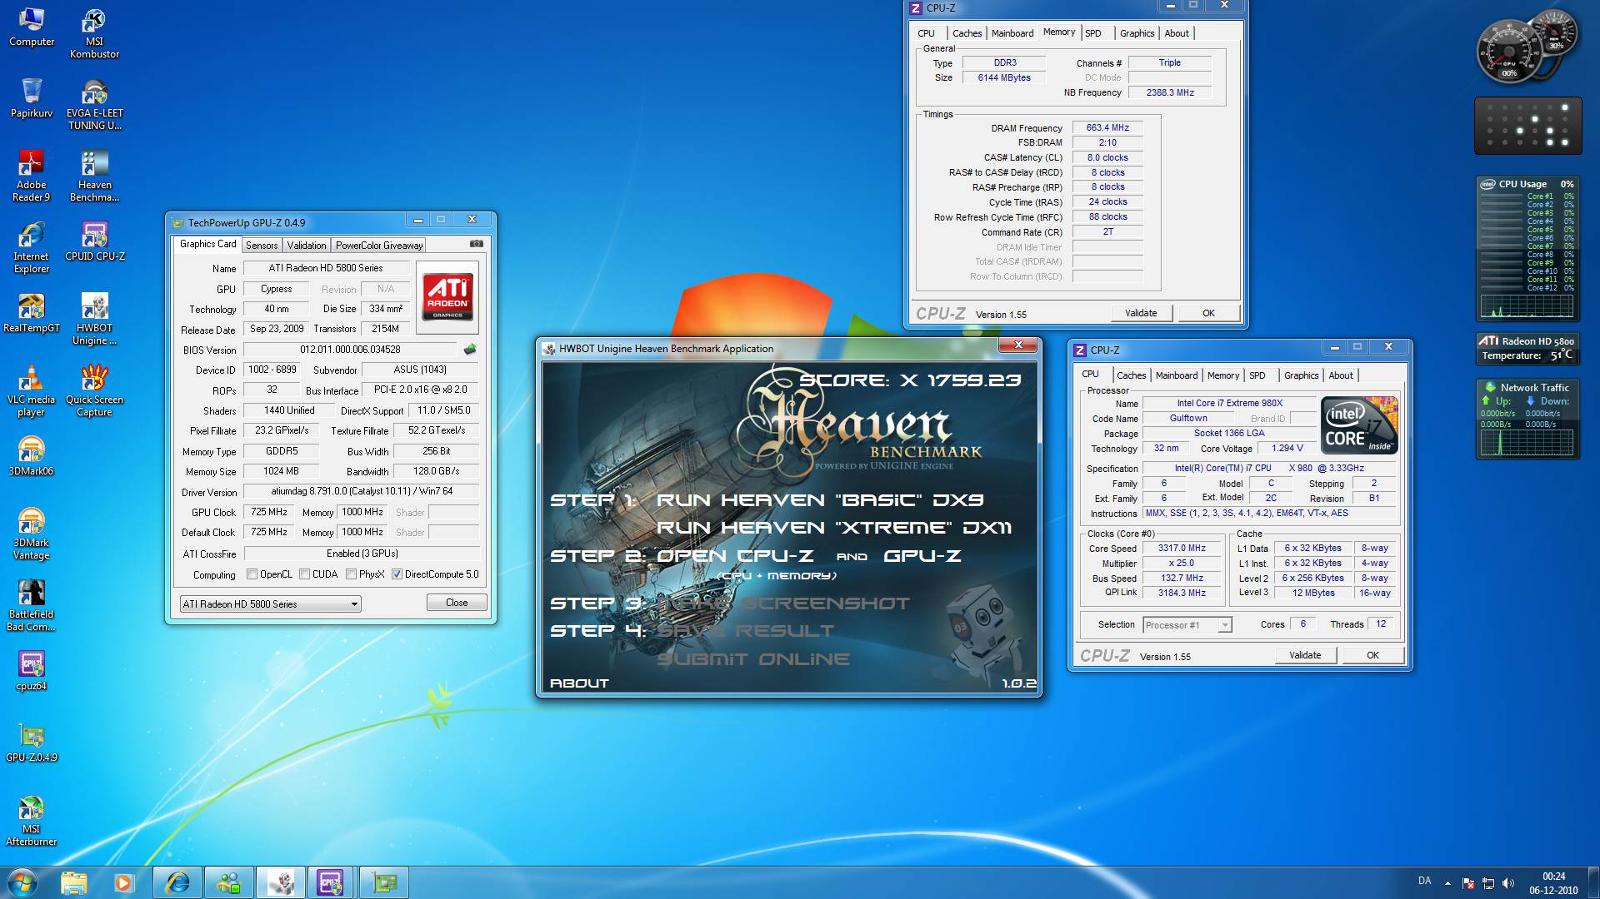This screenshot has width=1600, height=899.
Task: Launch Quick Screen Capture desktop icon
Action: click(x=94, y=391)
